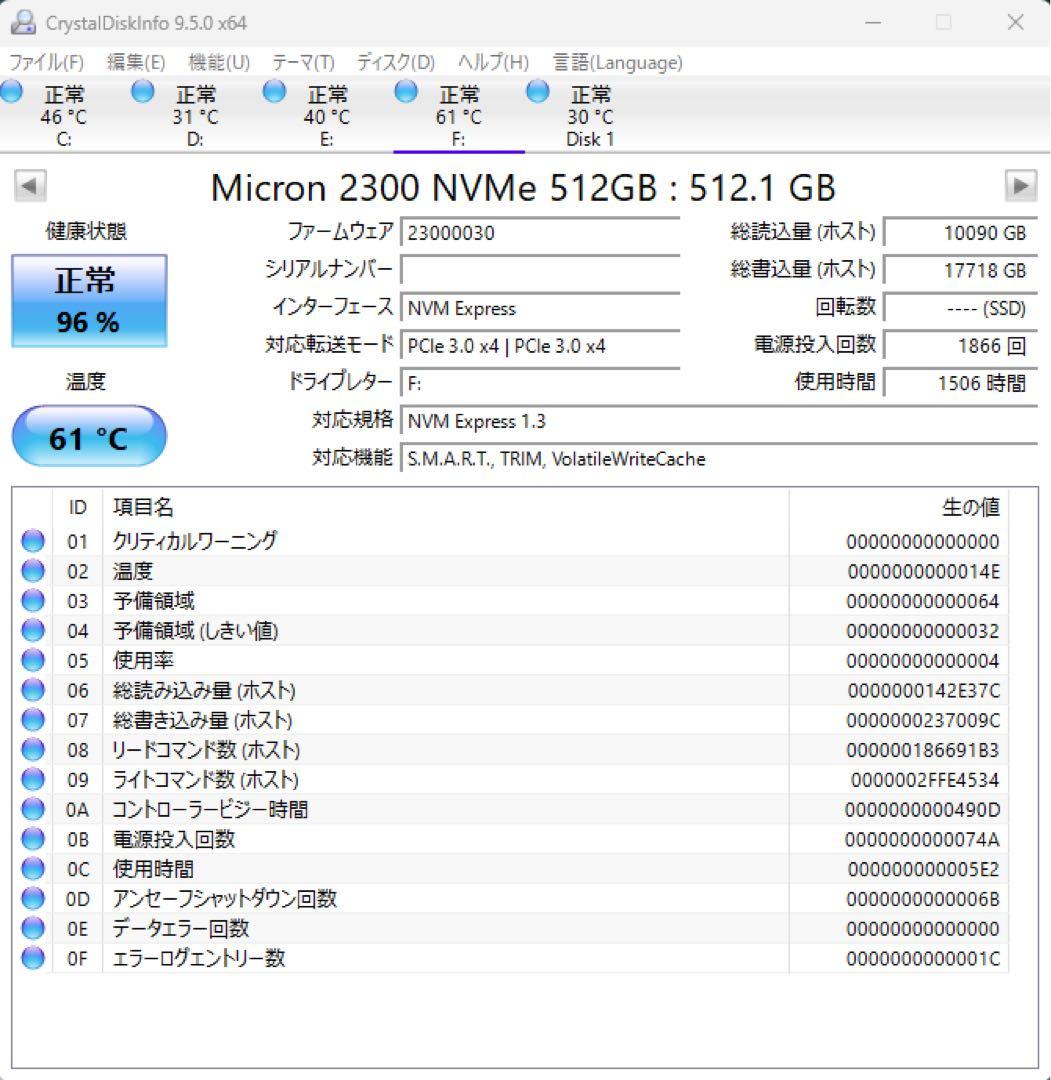Viewport: 1051px width, 1080px height.
Task: Click the ID column header
Action: click(x=78, y=507)
